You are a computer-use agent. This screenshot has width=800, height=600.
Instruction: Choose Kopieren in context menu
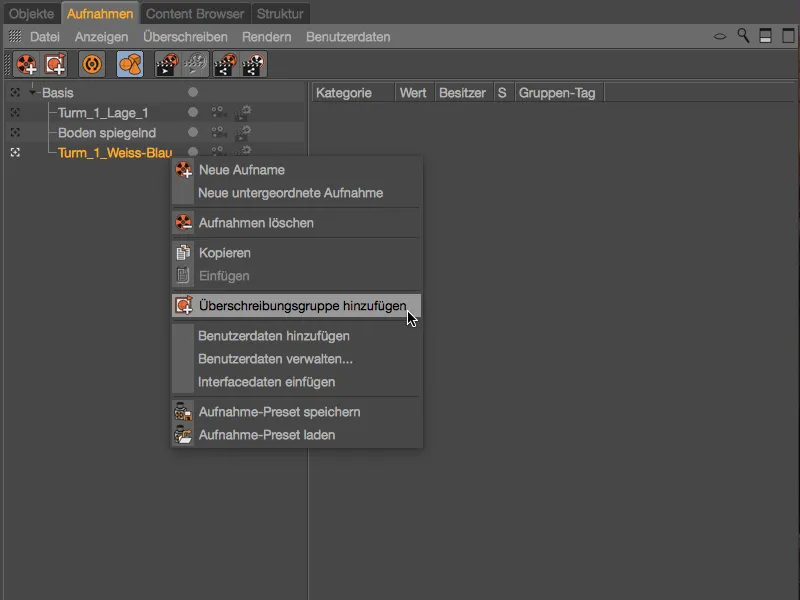(297, 253)
